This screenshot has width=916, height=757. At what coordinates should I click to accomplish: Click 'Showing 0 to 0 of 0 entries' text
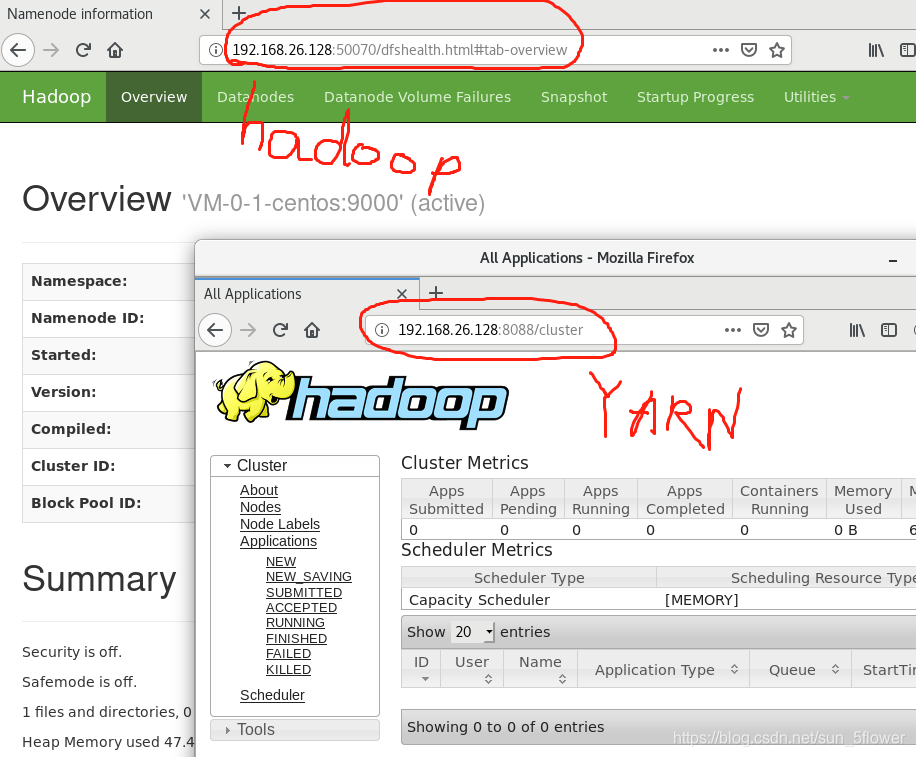(505, 727)
